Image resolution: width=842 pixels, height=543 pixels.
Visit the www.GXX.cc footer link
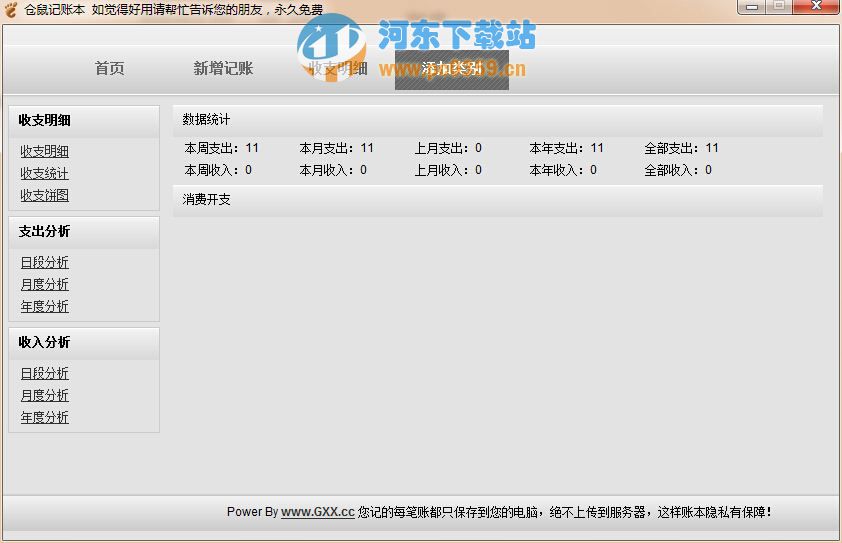317,512
